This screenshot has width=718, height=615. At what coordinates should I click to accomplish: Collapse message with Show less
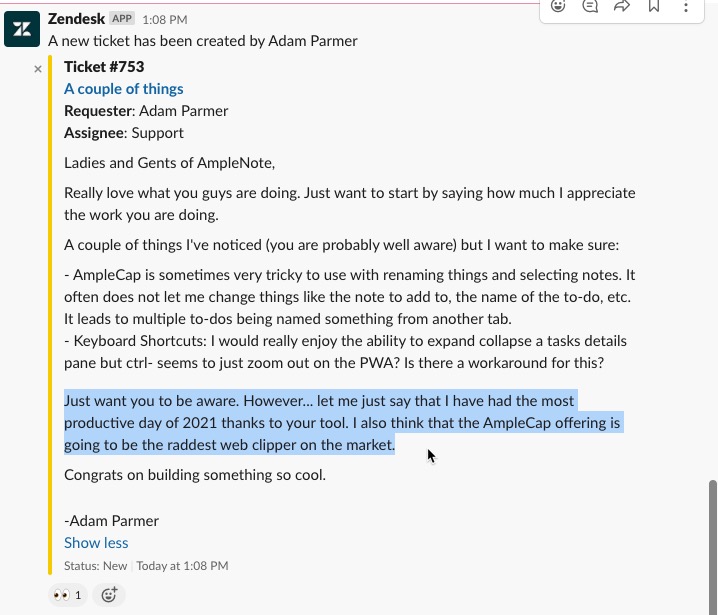[96, 543]
